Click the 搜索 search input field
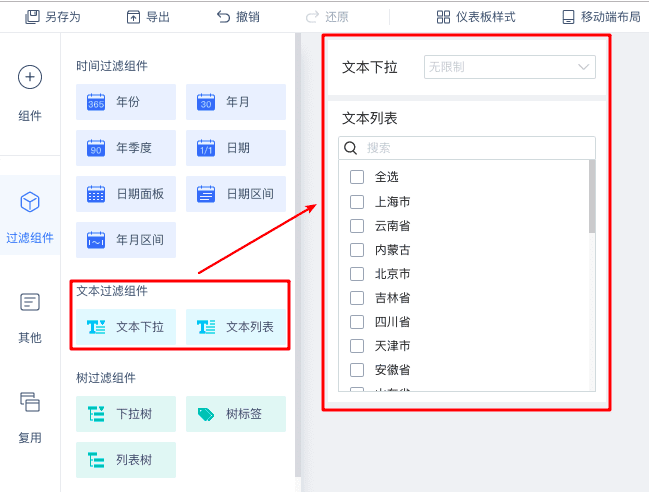 pyautogui.click(x=467, y=148)
